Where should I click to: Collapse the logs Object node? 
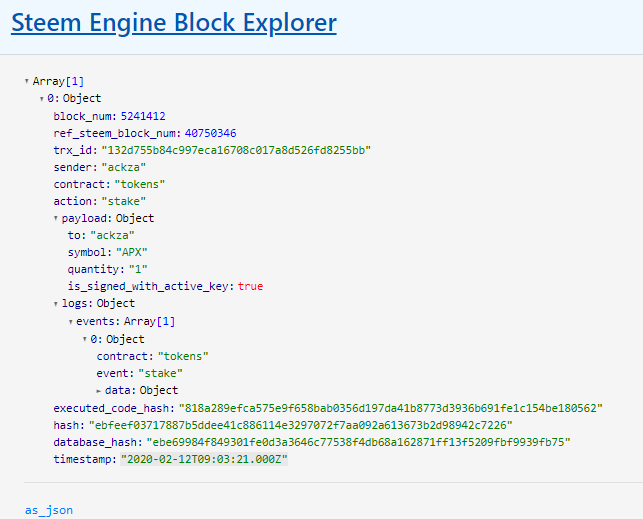click(56, 303)
